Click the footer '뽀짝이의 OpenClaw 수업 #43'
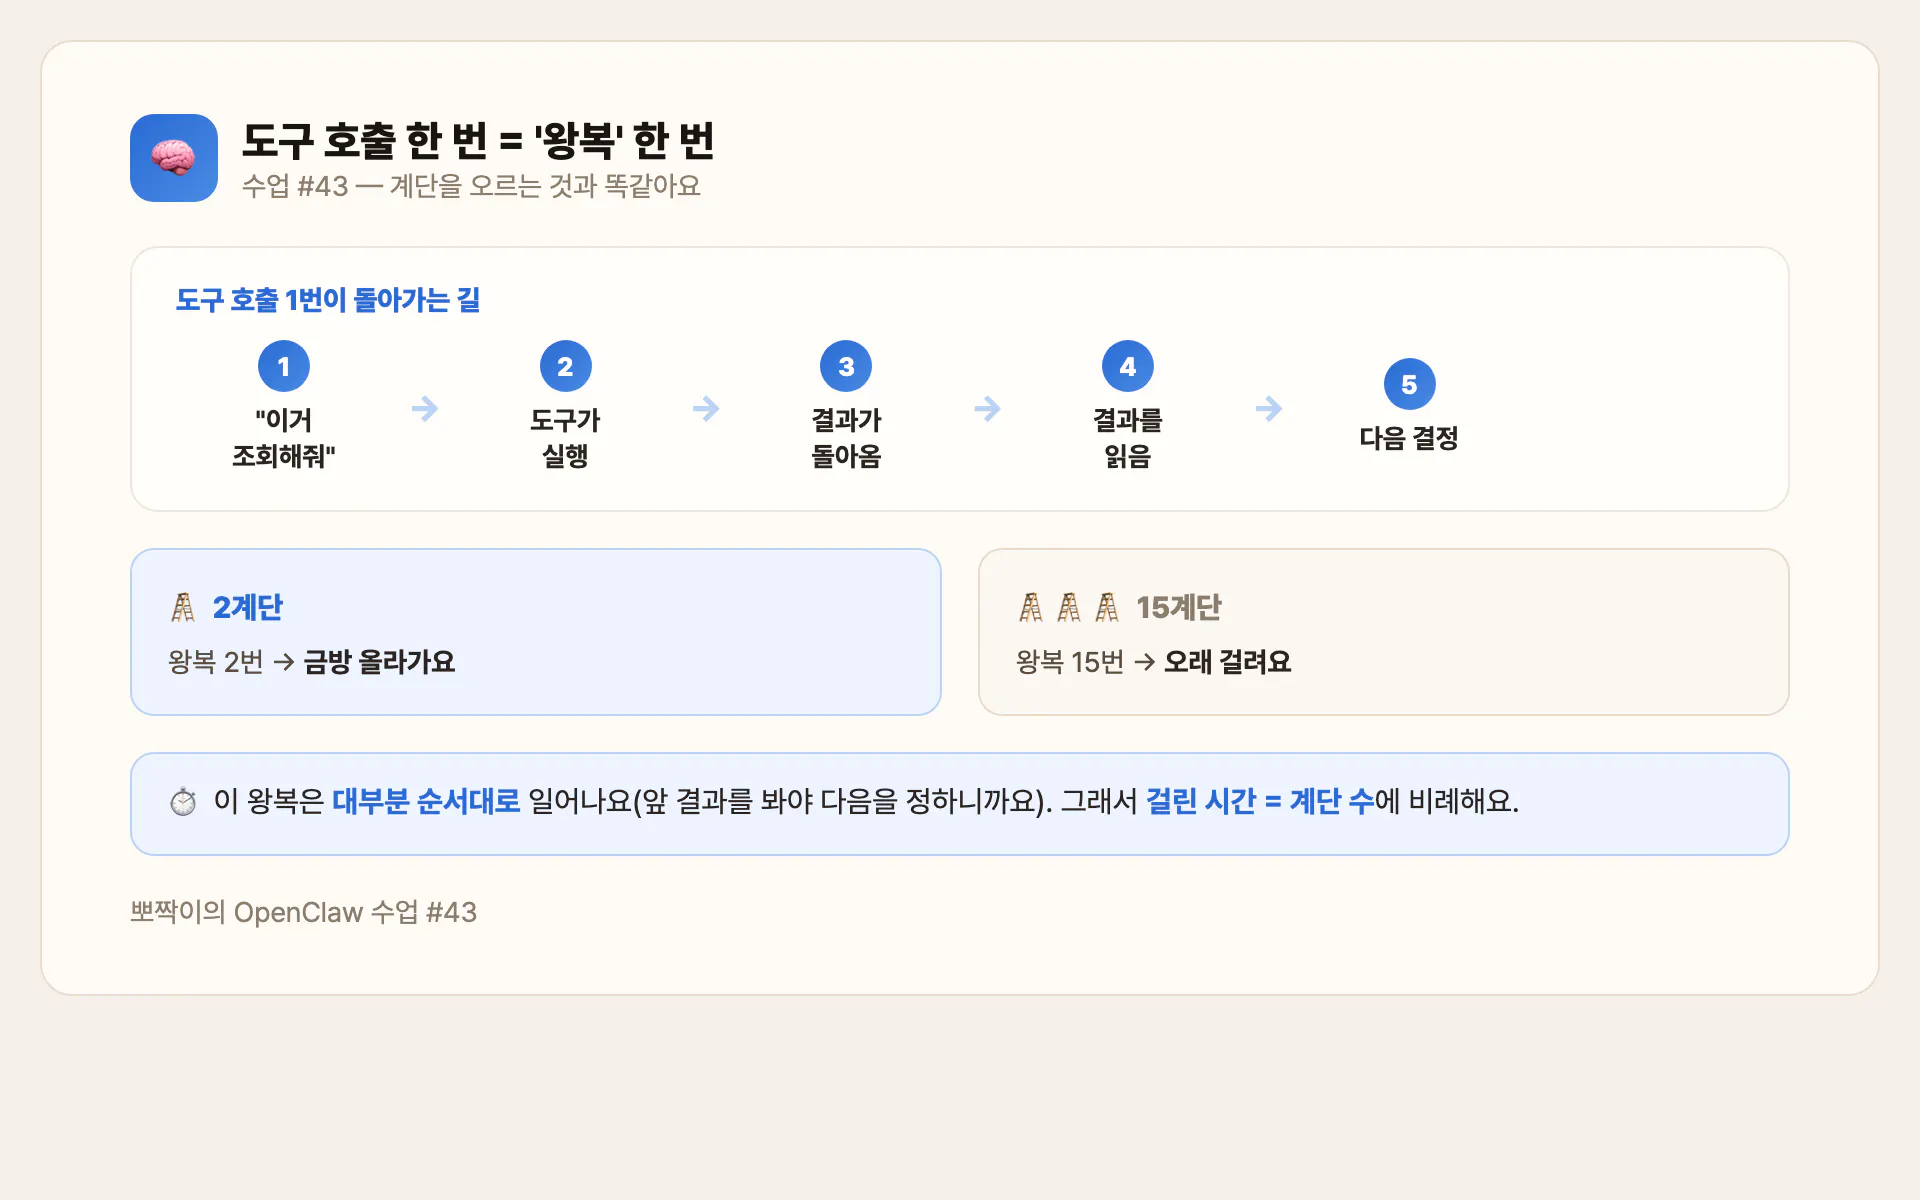Image resolution: width=1920 pixels, height=1200 pixels. tap(304, 912)
